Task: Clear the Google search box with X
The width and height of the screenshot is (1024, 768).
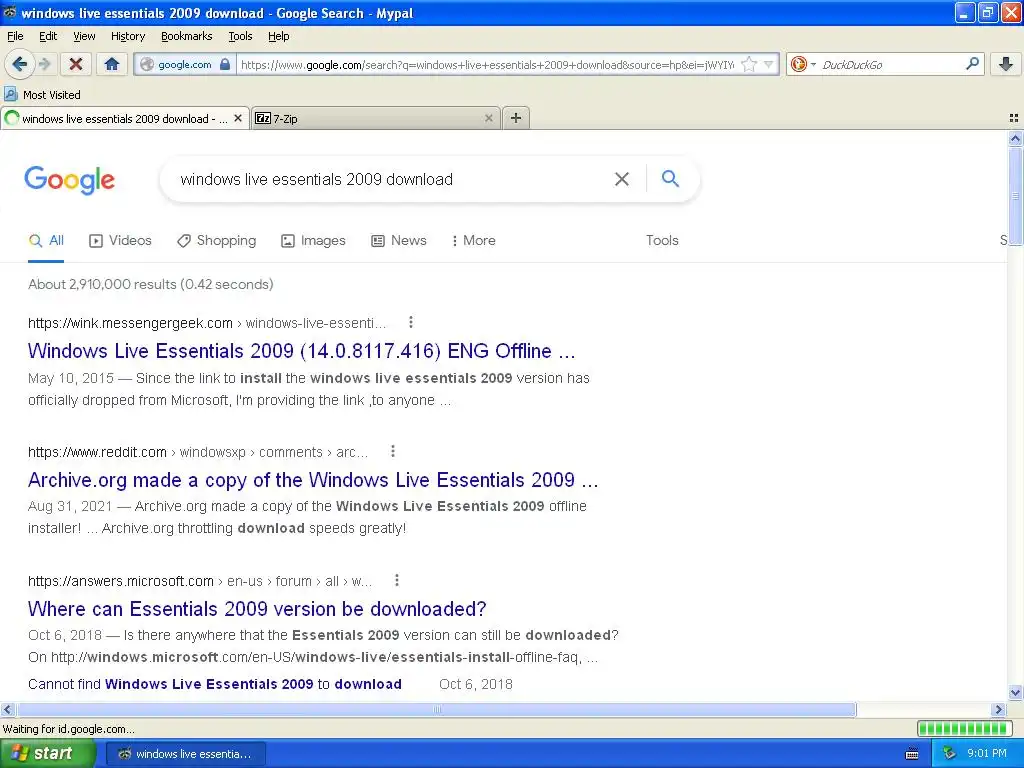Action: [x=622, y=179]
